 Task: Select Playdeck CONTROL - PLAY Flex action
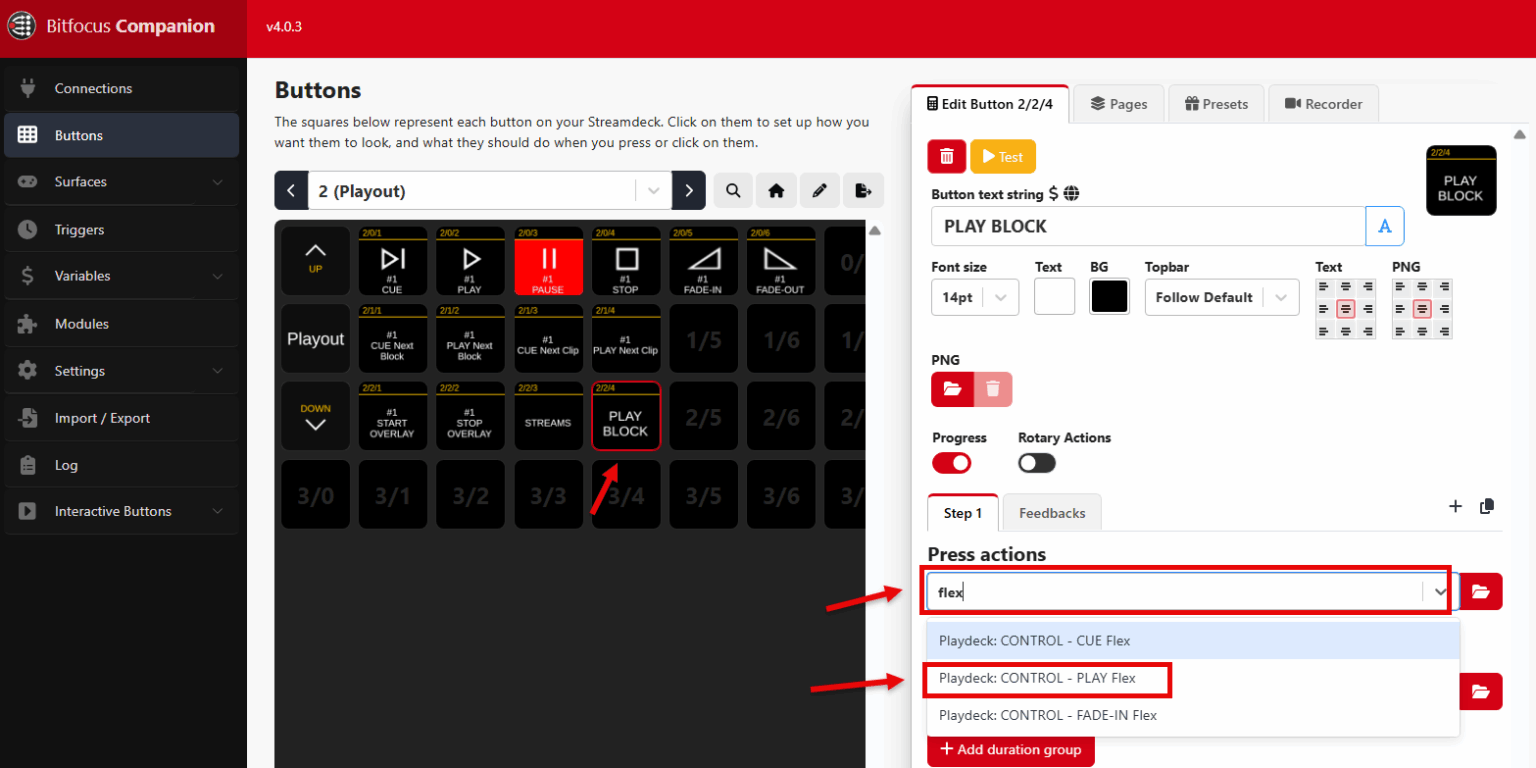tap(1047, 679)
